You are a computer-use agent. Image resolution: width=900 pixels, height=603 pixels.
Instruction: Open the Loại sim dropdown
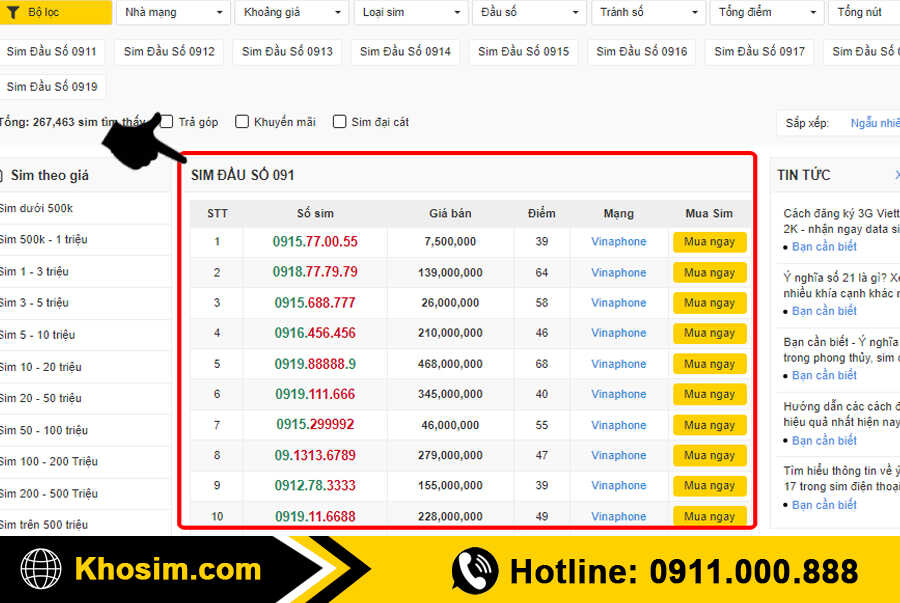point(409,12)
